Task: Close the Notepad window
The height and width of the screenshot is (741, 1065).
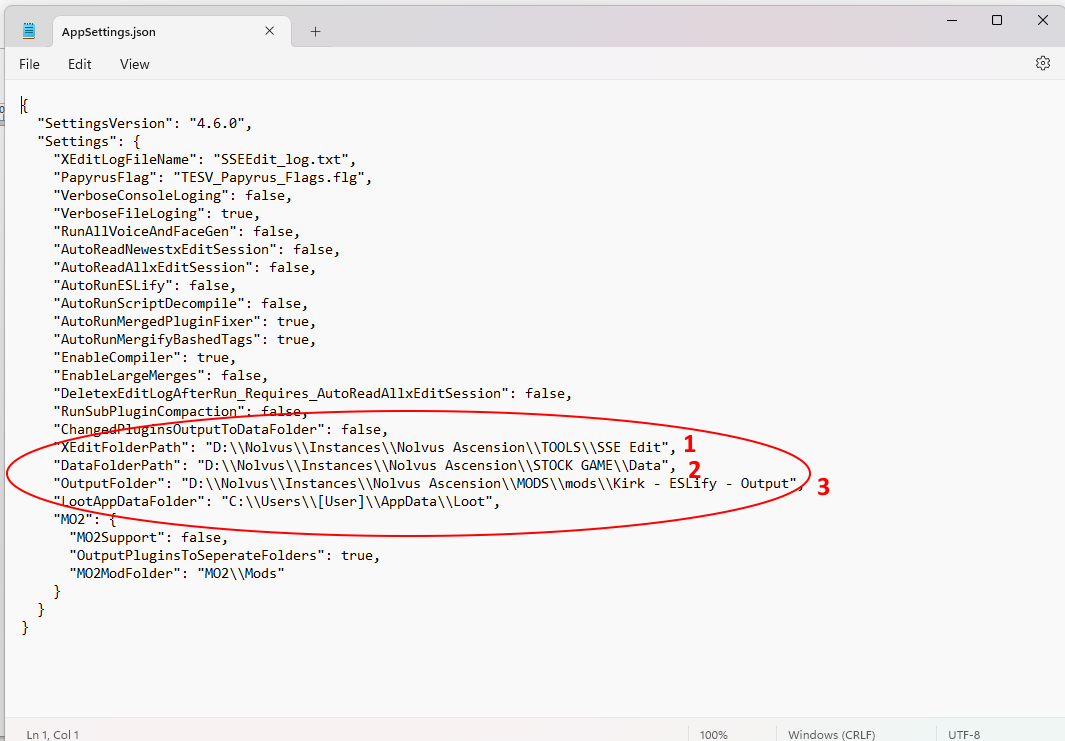Action: point(1041,20)
